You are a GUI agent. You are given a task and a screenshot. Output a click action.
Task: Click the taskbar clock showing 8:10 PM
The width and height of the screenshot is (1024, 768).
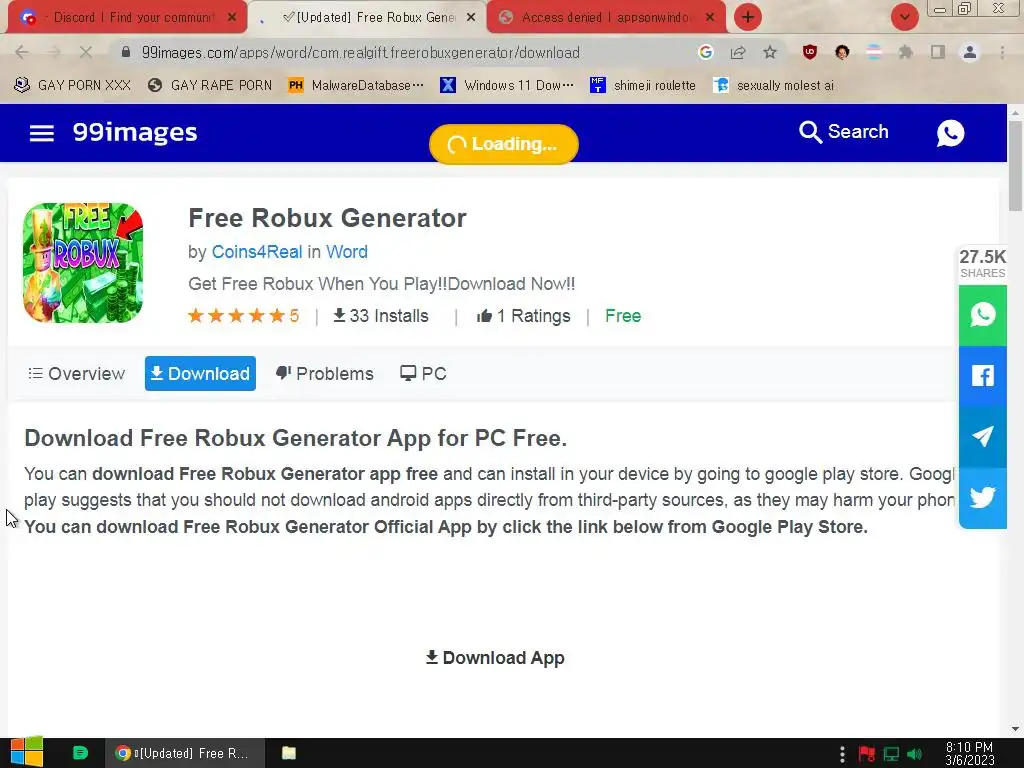969,753
